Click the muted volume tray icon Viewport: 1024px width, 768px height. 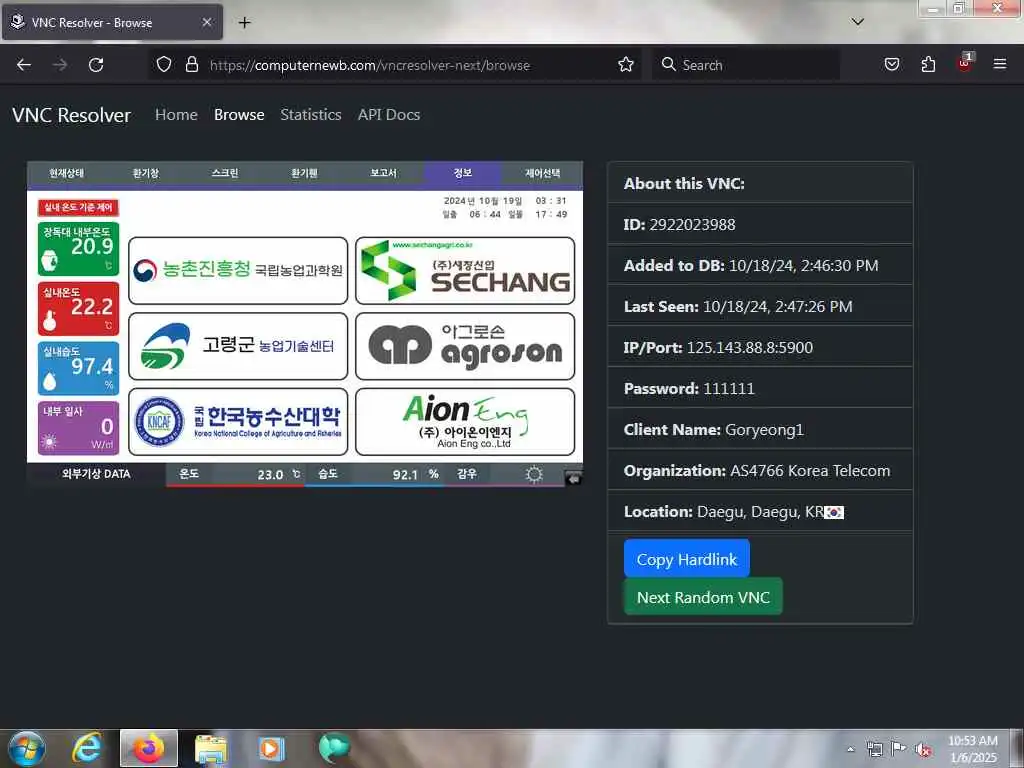[923, 750]
